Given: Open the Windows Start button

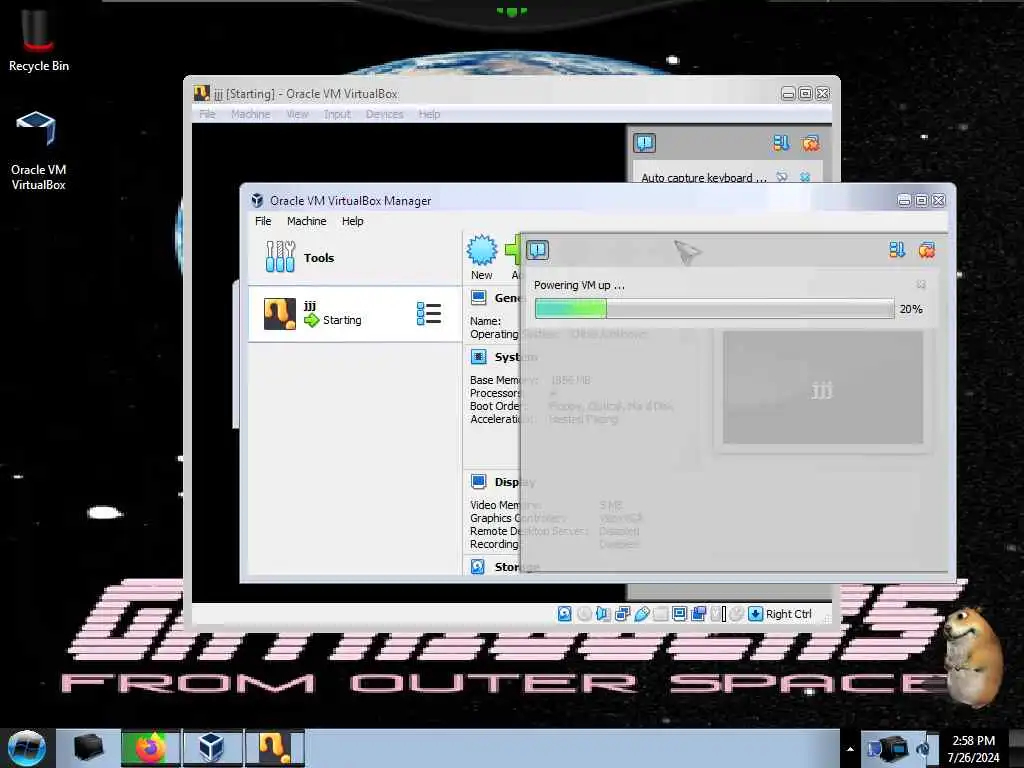Looking at the screenshot, I should 26,748.
